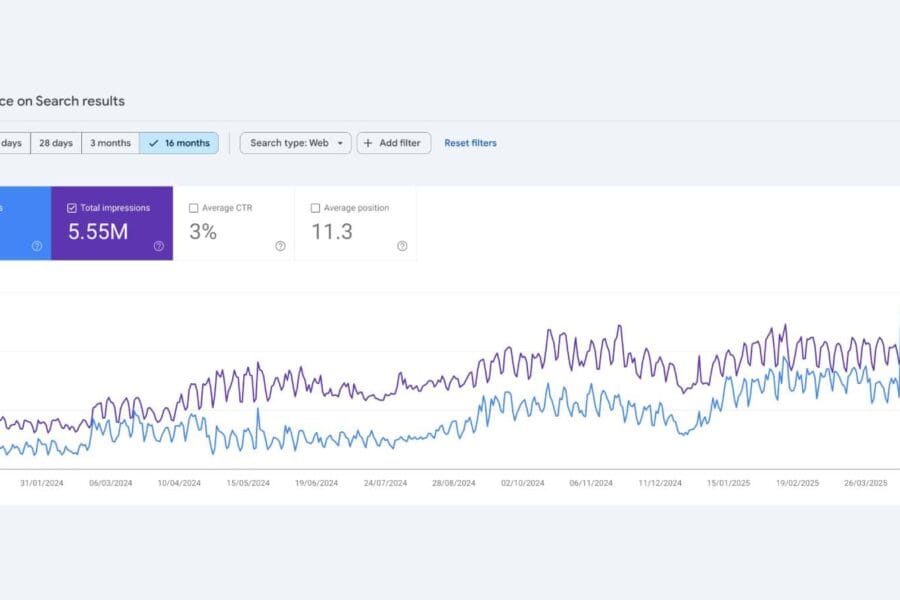Screen dimensions: 900x600
Task: Enable the Average CTR checkbox
Action: point(193,208)
